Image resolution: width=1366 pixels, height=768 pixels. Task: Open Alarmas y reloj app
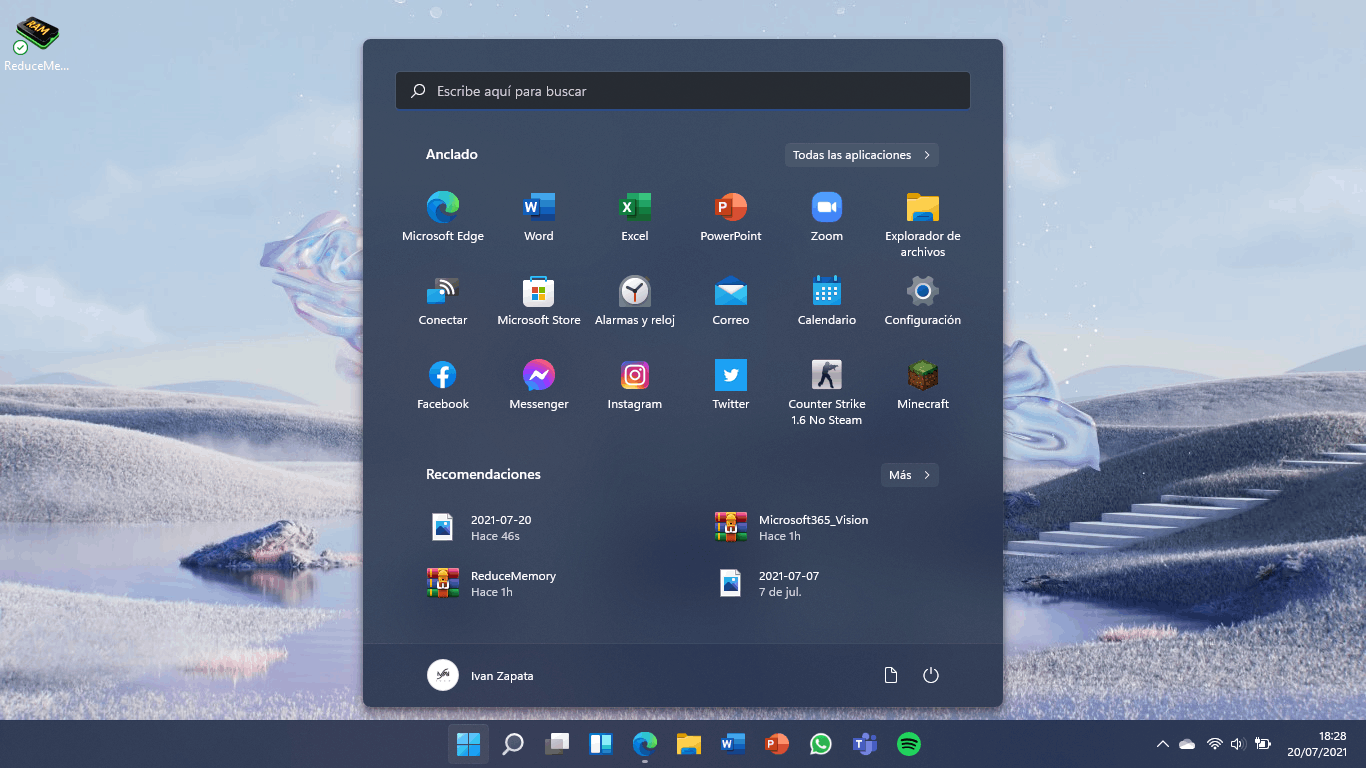click(x=635, y=301)
